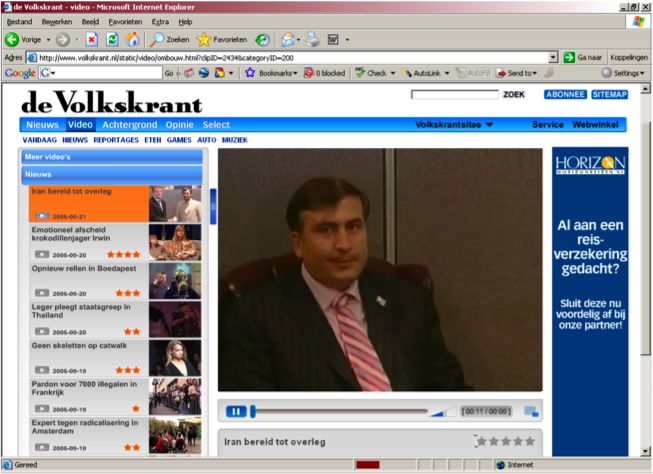Click the video progress seek bar
This screenshot has width=653, height=474.
click(x=340, y=411)
